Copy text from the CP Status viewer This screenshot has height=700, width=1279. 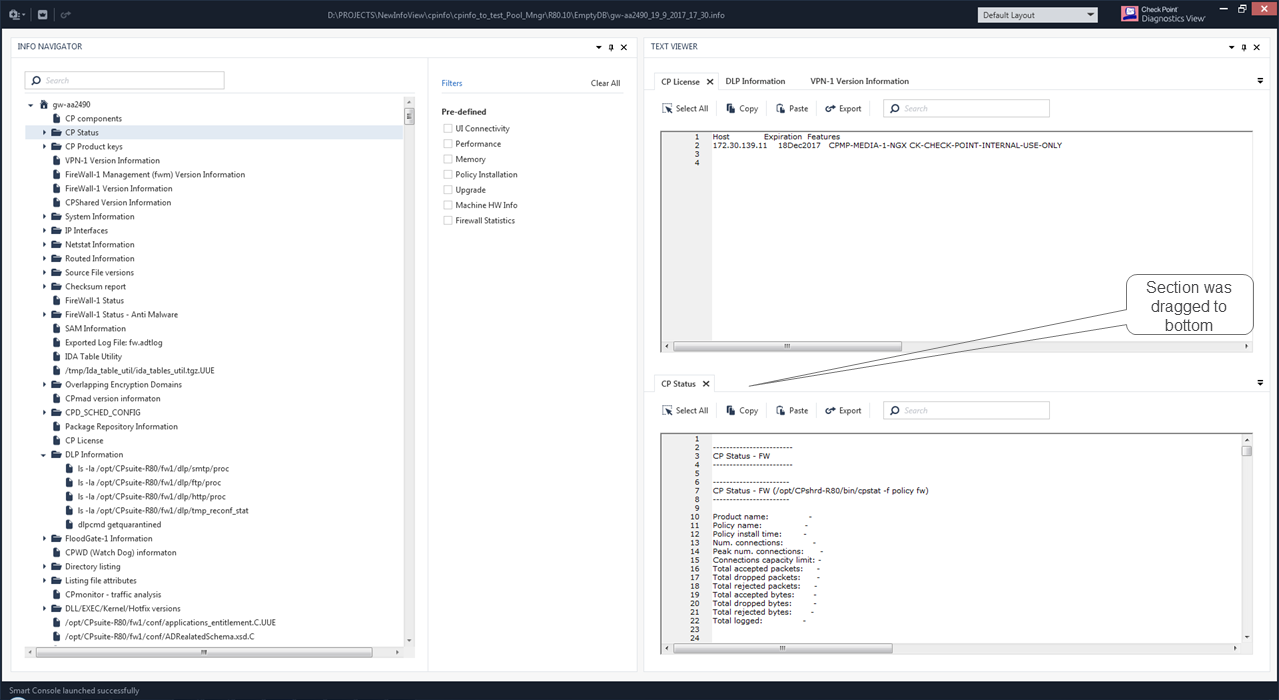pyautogui.click(x=742, y=410)
